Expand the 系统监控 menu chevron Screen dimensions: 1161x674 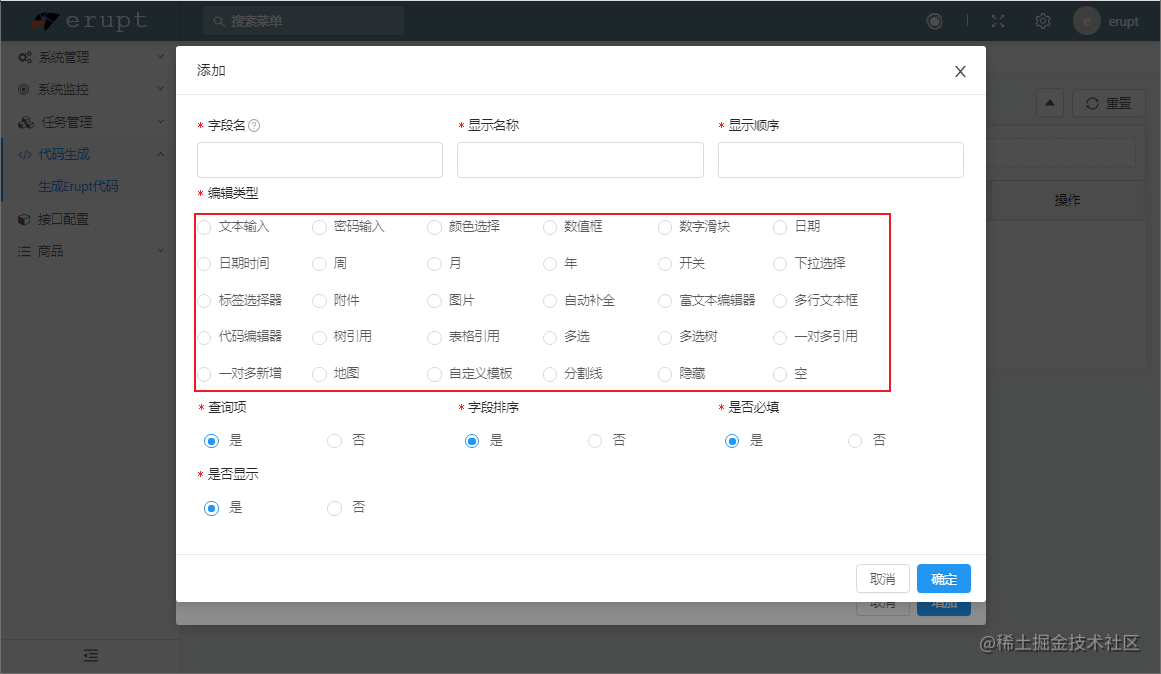pos(161,89)
